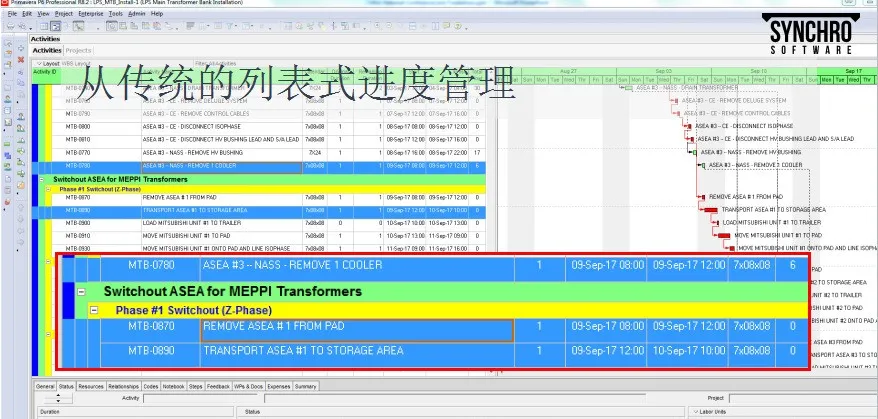Click the topmost icon in the left sidebar
The height and width of the screenshot is (419, 878).
click(8, 43)
